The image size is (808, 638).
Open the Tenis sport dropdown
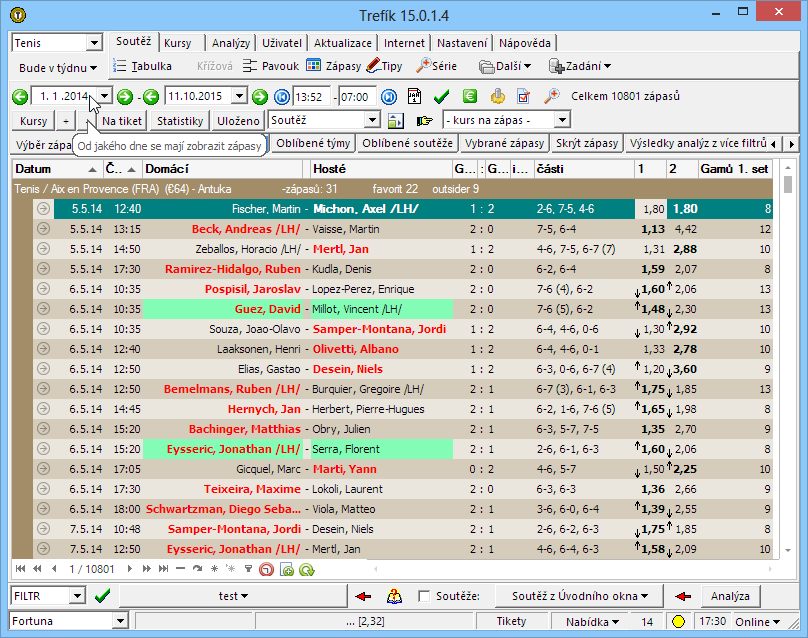click(94, 44)
